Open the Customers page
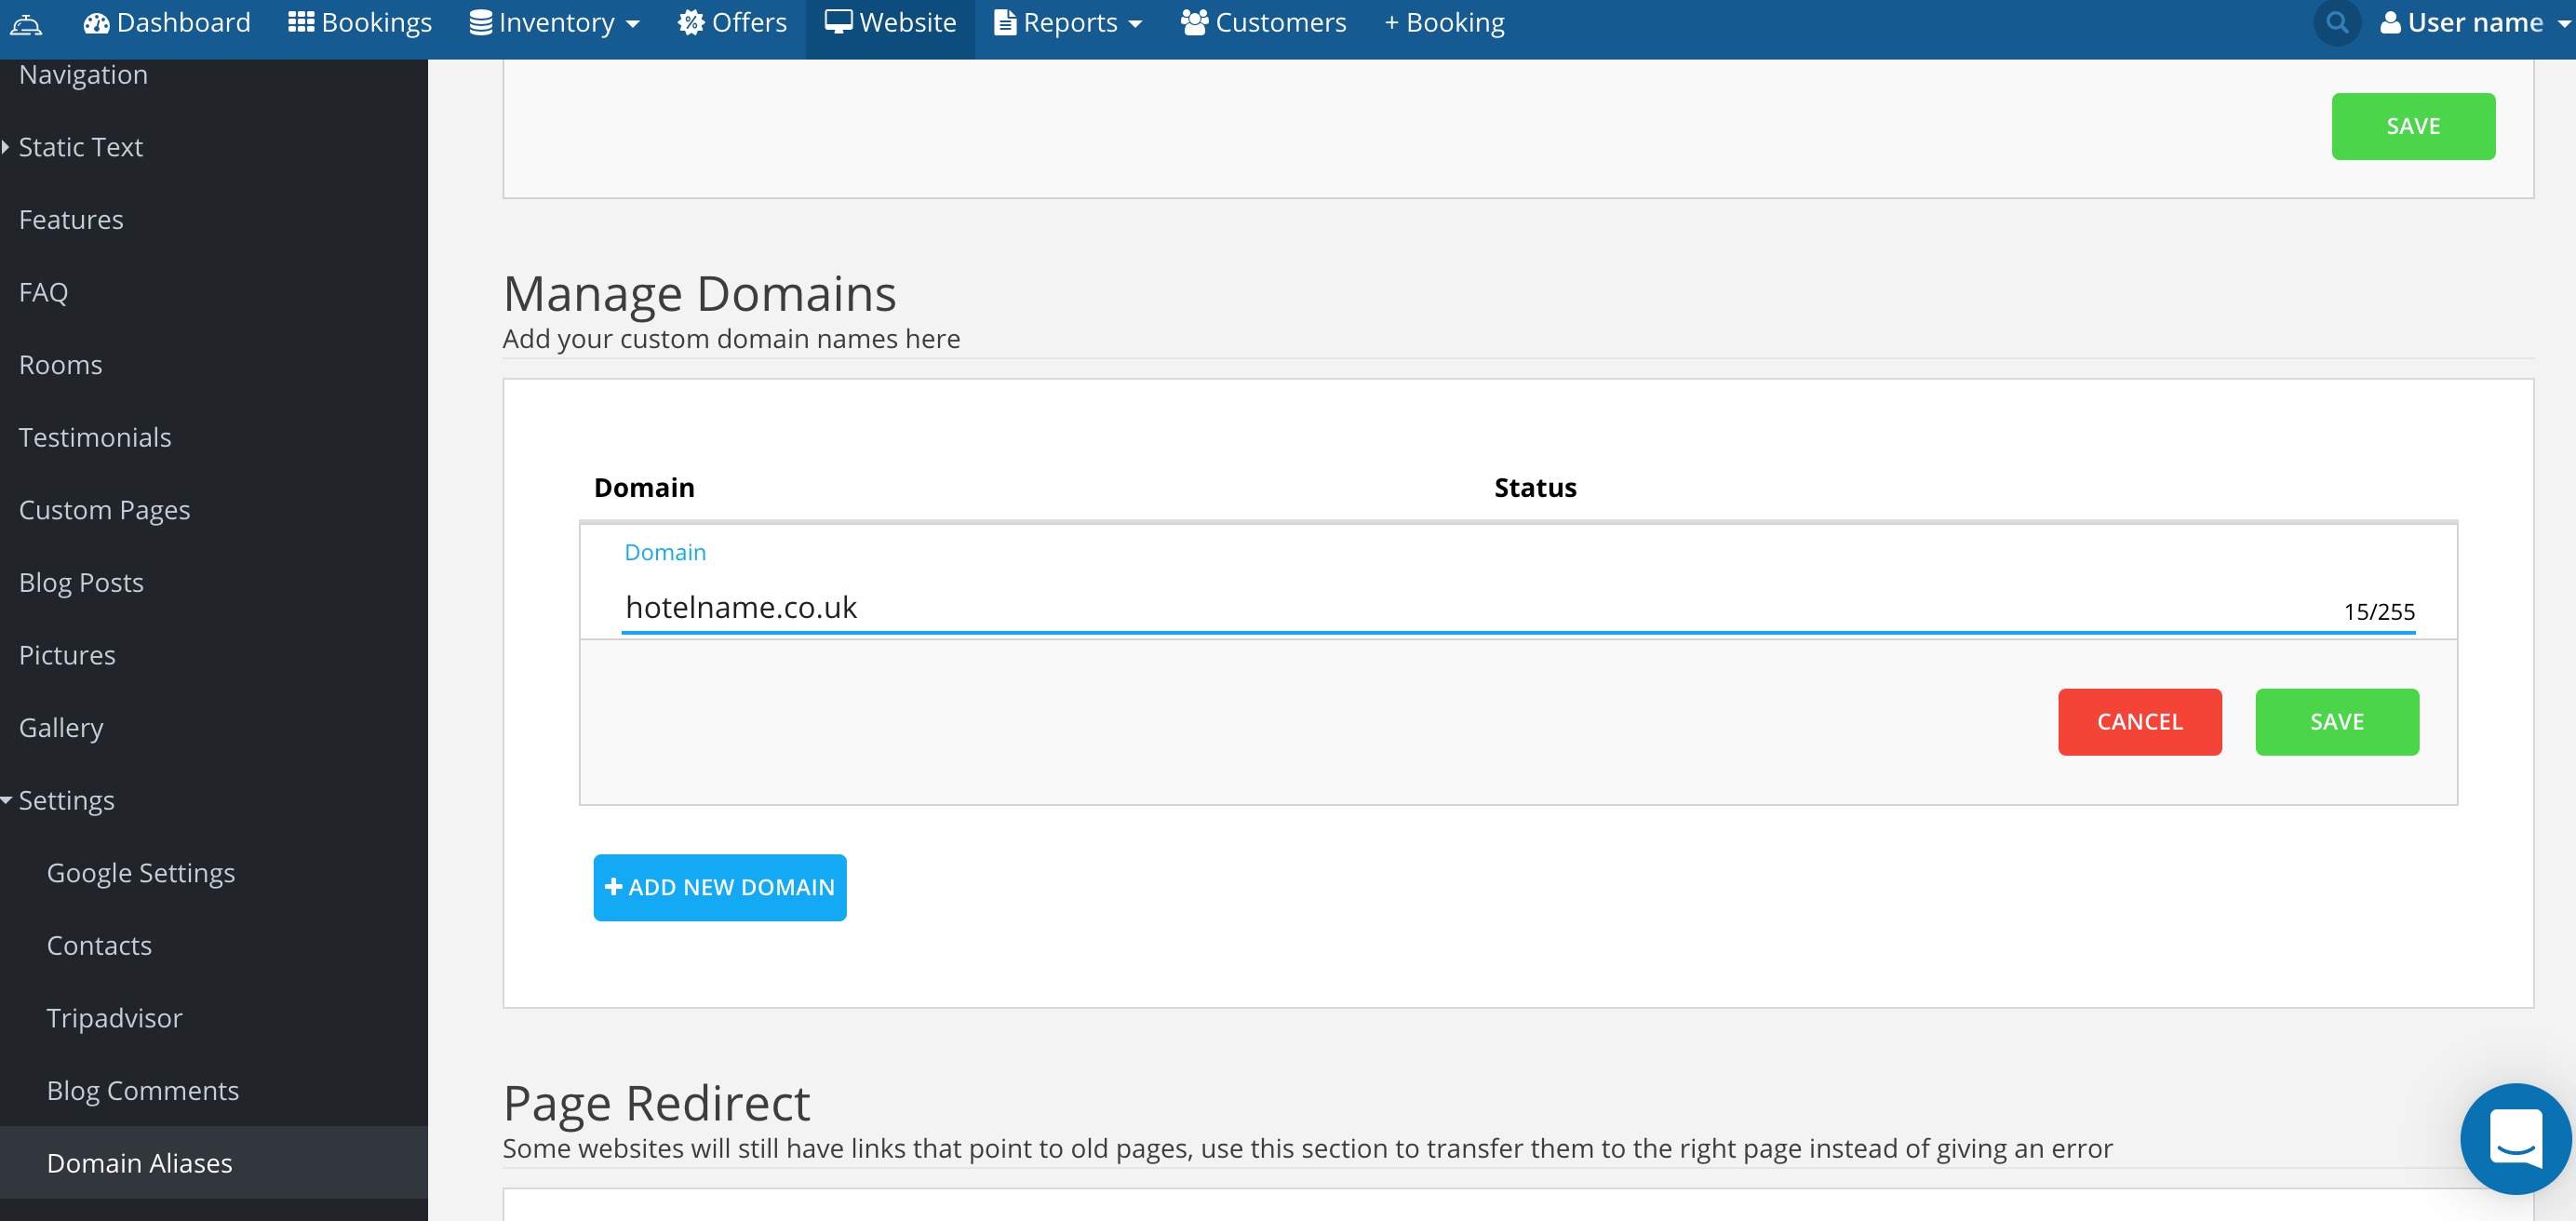The width and height of the screenshot is (2576, 1221). pyautogui.click(x=1264, y=22)
